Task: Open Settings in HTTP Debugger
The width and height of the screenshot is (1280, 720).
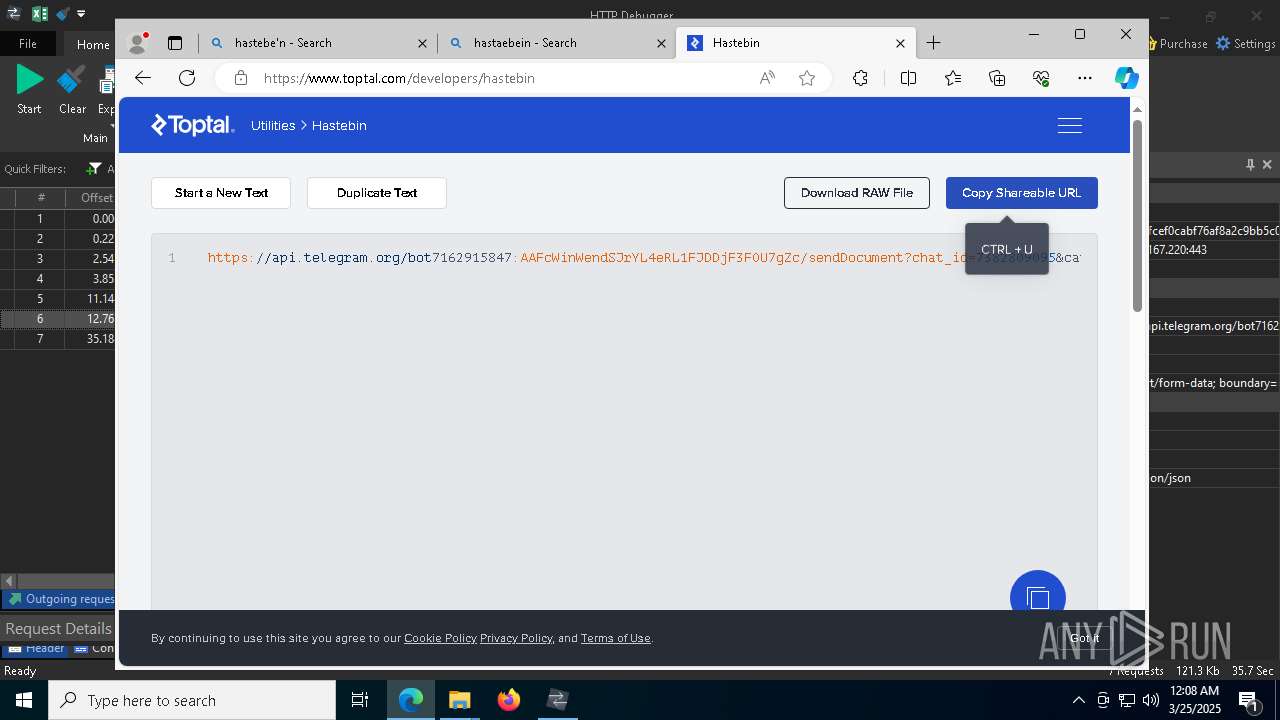Action: tap(1245, 44)
